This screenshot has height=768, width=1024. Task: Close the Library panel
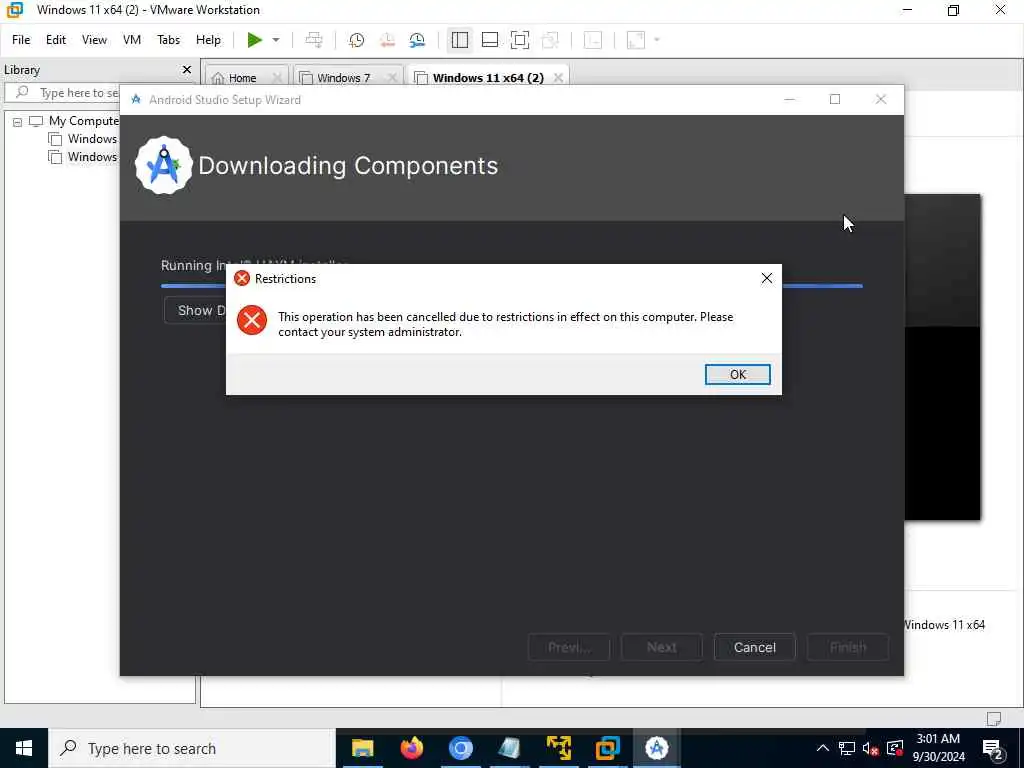coord(187,70)
